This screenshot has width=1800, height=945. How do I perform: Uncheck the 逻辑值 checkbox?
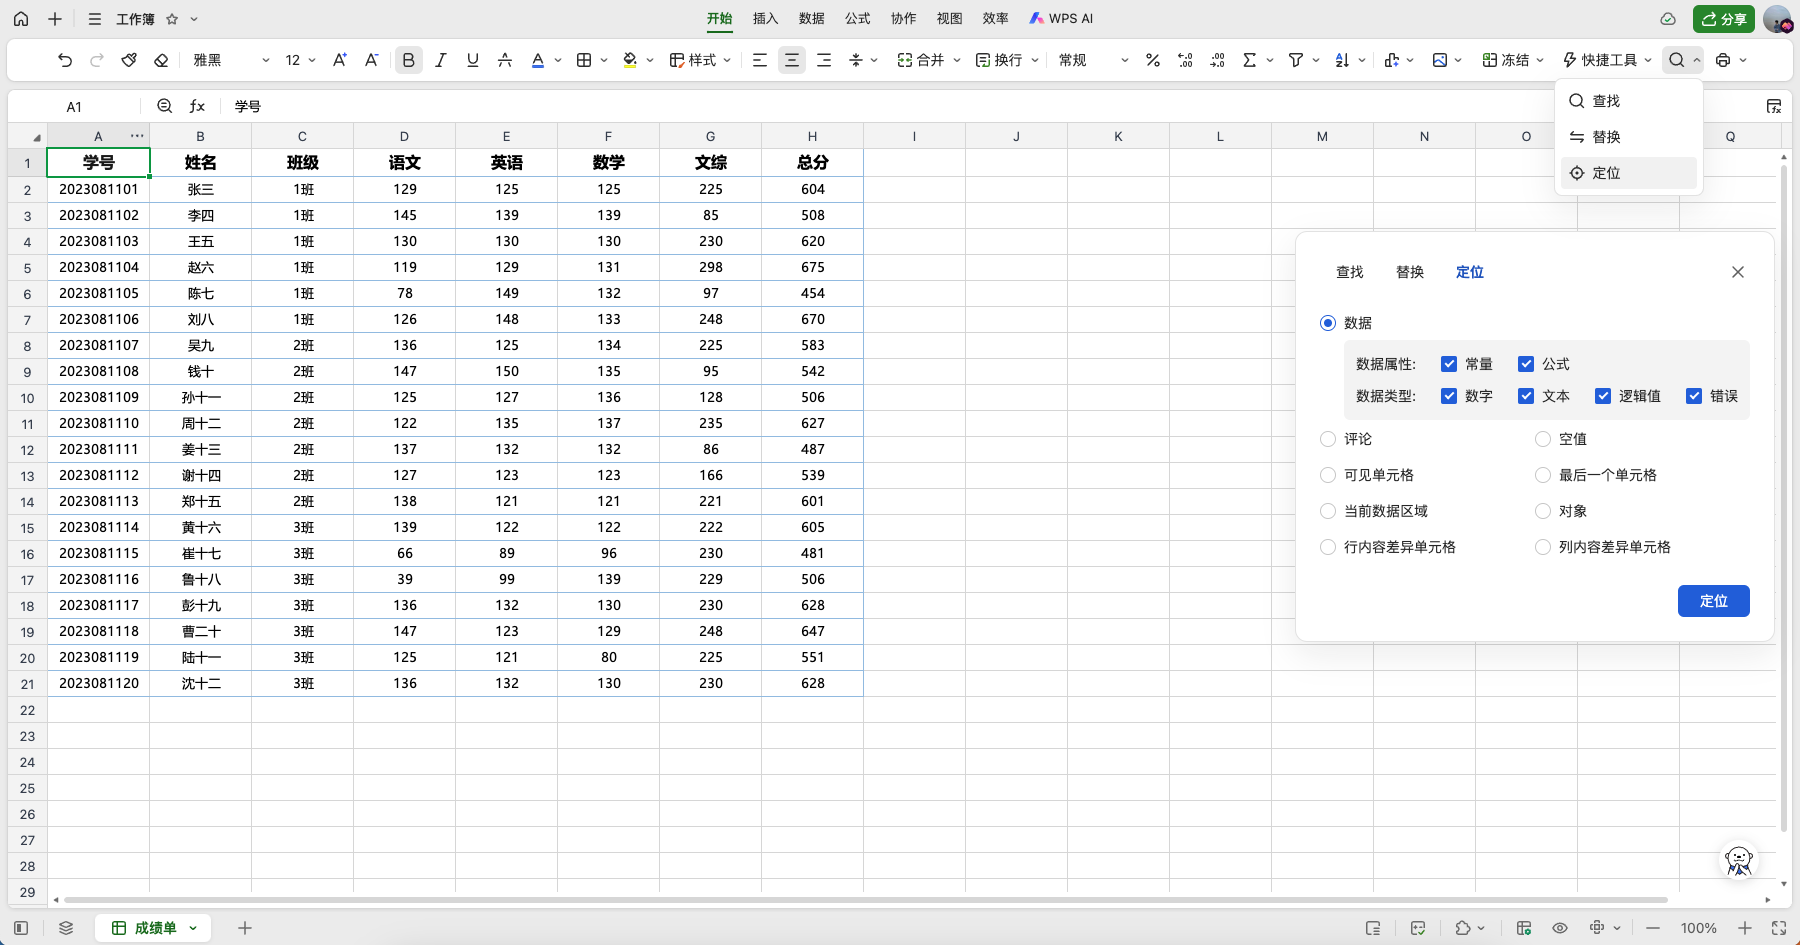[x=1603, y=396]
